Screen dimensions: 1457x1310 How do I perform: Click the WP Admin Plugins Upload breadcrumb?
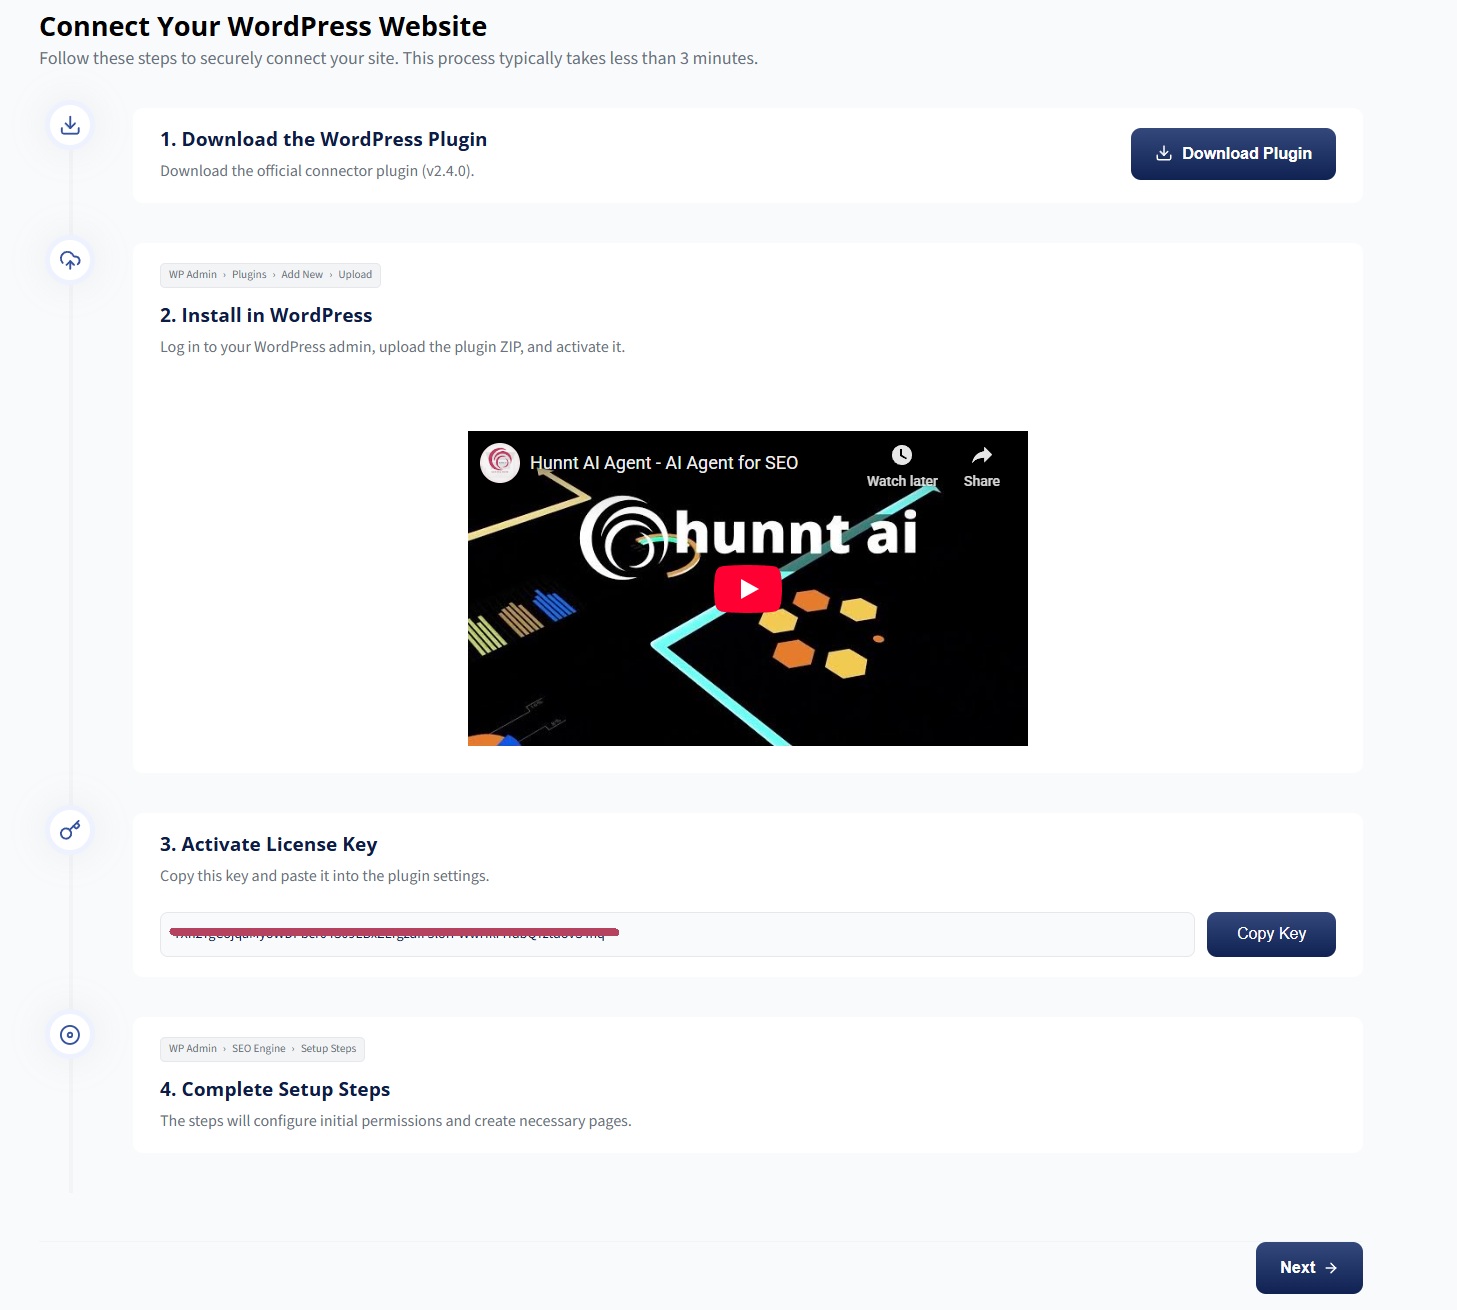point(270,275)
